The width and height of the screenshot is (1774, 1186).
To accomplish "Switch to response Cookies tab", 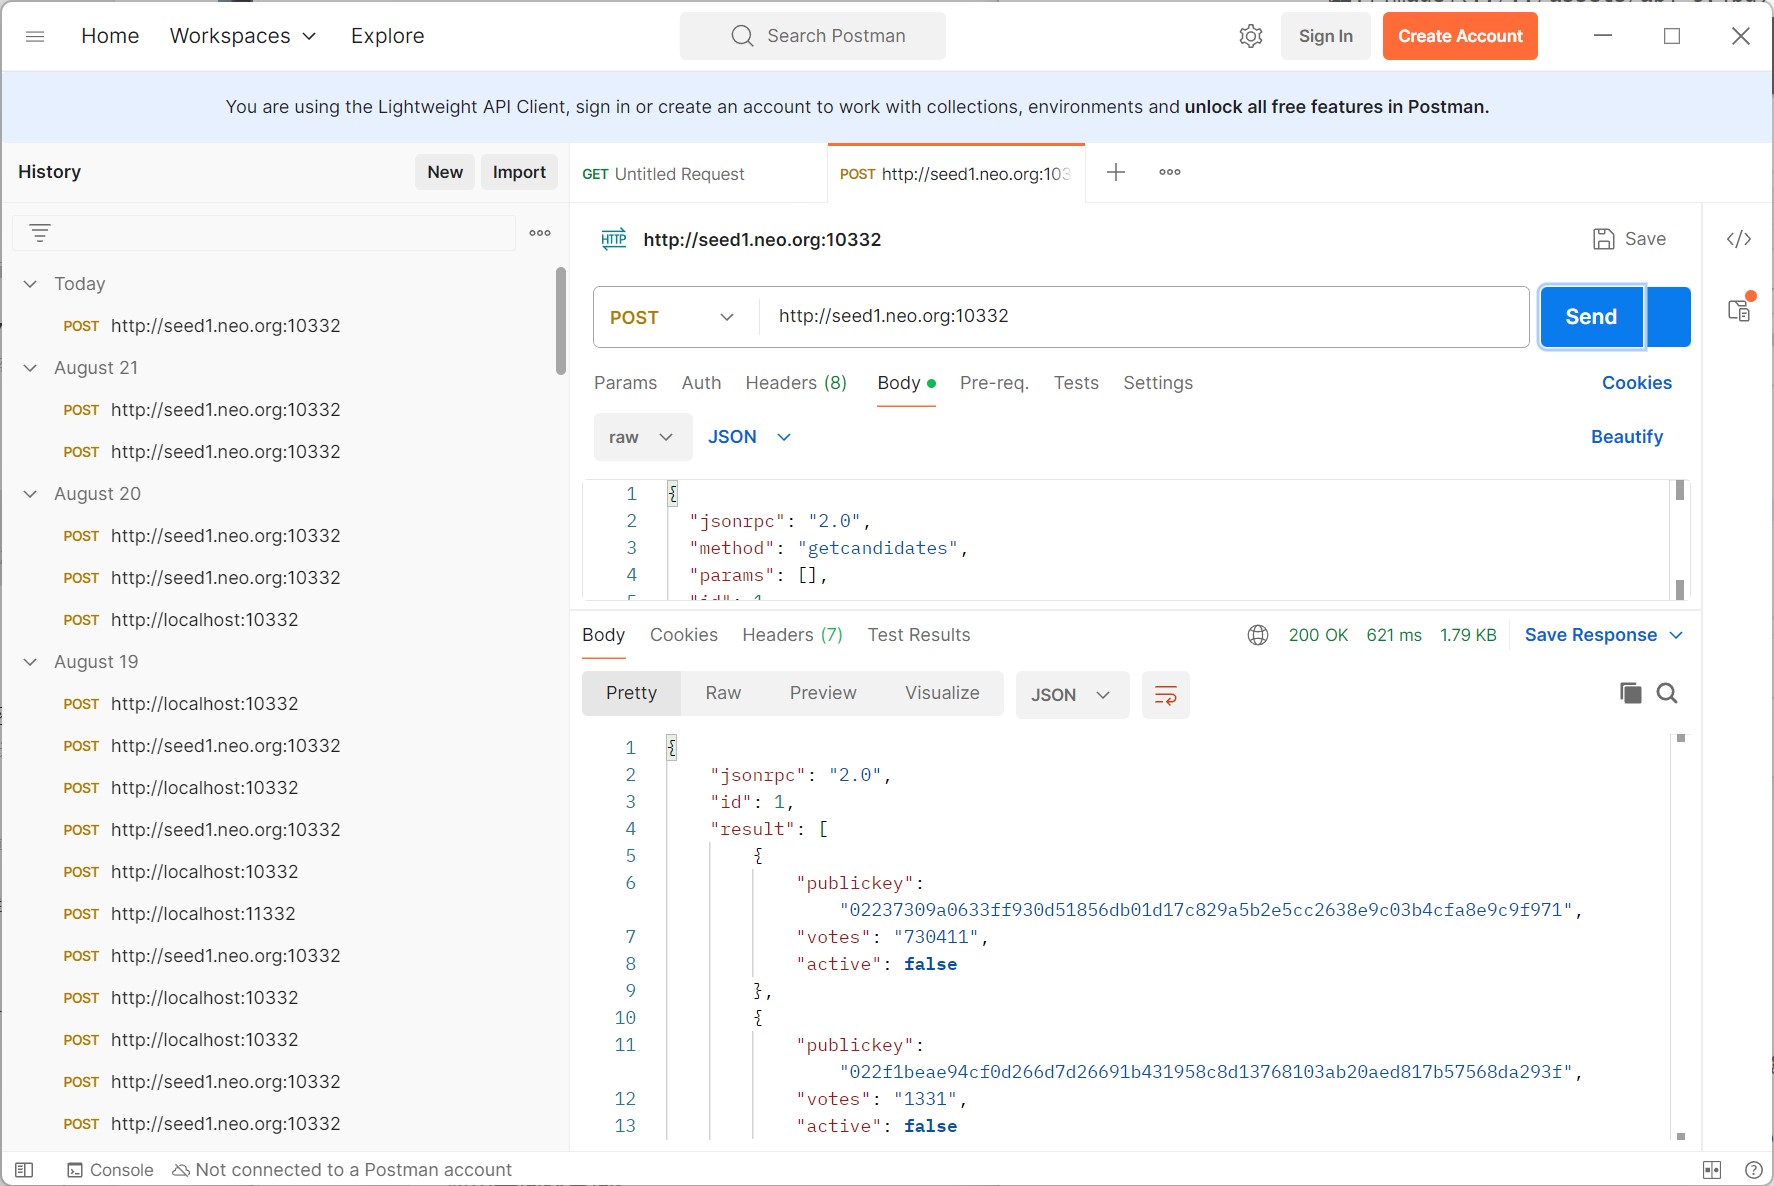I will [x=684, y=635].
